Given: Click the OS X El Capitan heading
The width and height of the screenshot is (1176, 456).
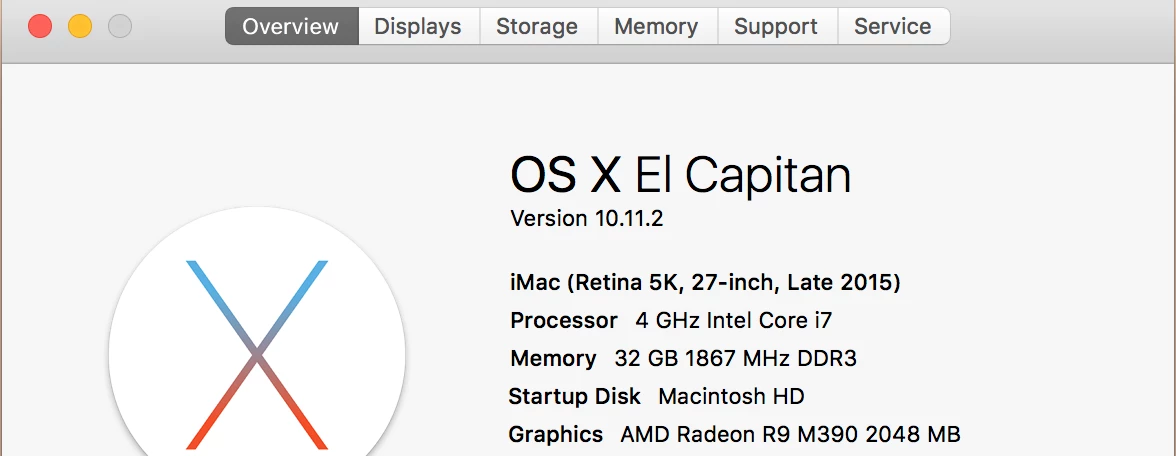Looking at the screenshot, I should pyautogui.click(x=680, y=175).
